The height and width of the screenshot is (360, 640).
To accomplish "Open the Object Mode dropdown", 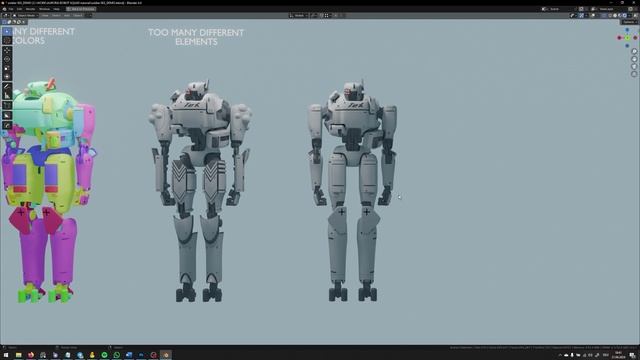I will pyautogui.click(x=25, y=16).
